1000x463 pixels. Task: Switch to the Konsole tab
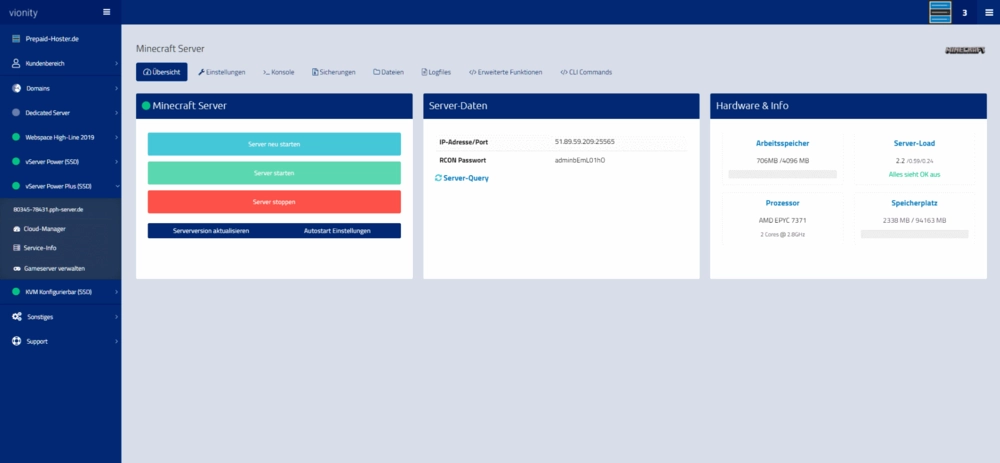coord(278,72)
